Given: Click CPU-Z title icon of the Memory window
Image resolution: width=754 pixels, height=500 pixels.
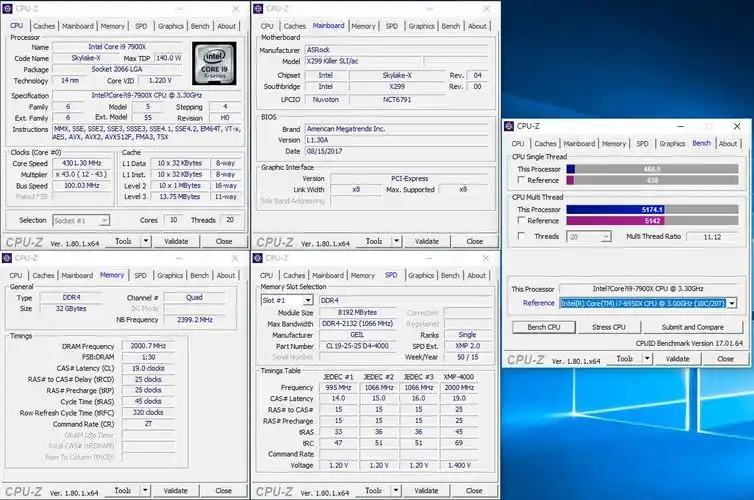Looking at the screenshot, I should (7, 258).
